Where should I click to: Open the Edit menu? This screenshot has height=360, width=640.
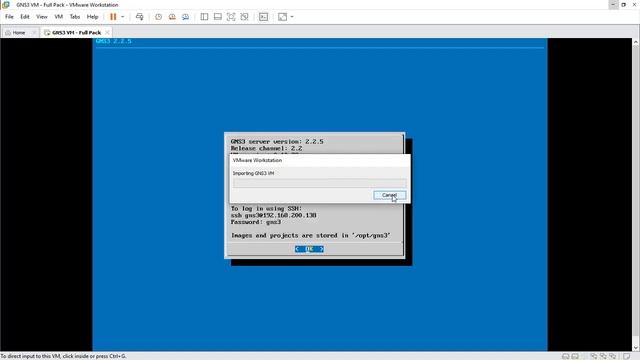25,17
